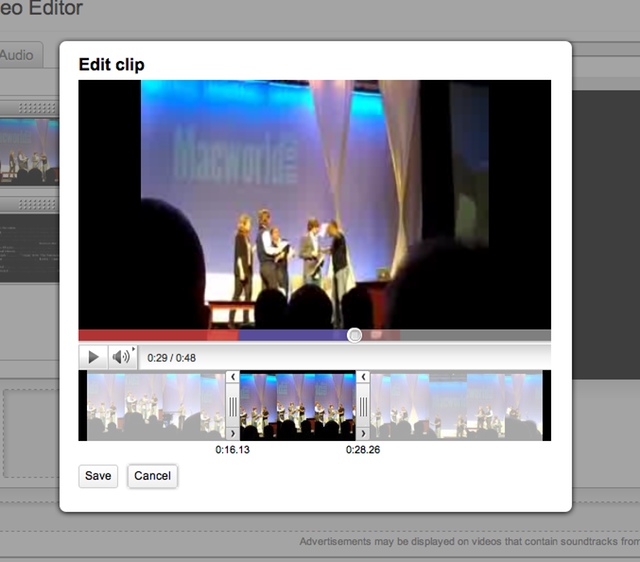Nudge start trim handle right arrow
Image resolution: width=640 pixels, height=562 pixels.
(x=233, y=433)
